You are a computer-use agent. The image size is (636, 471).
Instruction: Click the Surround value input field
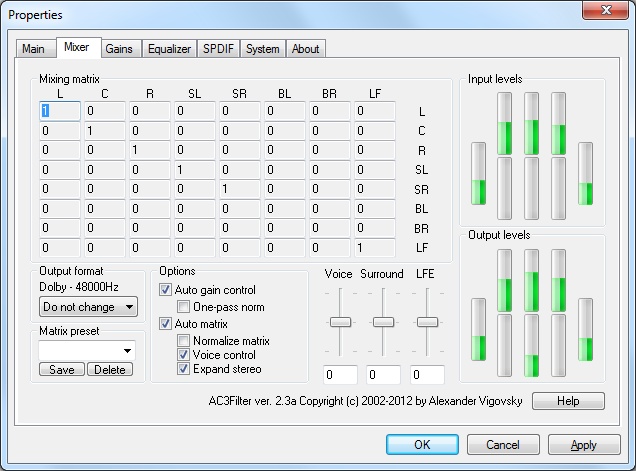(x=383, y=374)
